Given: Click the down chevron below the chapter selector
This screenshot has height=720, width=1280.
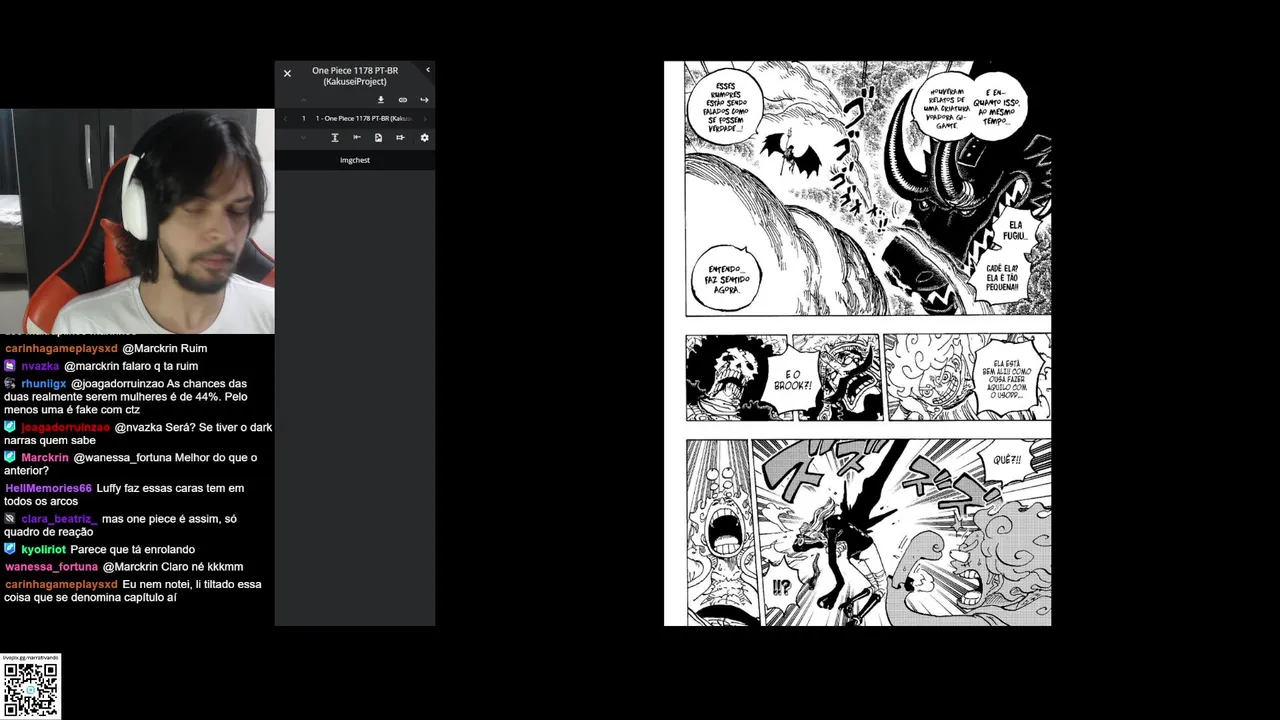Looking at the screenshot, I should coord(303,137).
